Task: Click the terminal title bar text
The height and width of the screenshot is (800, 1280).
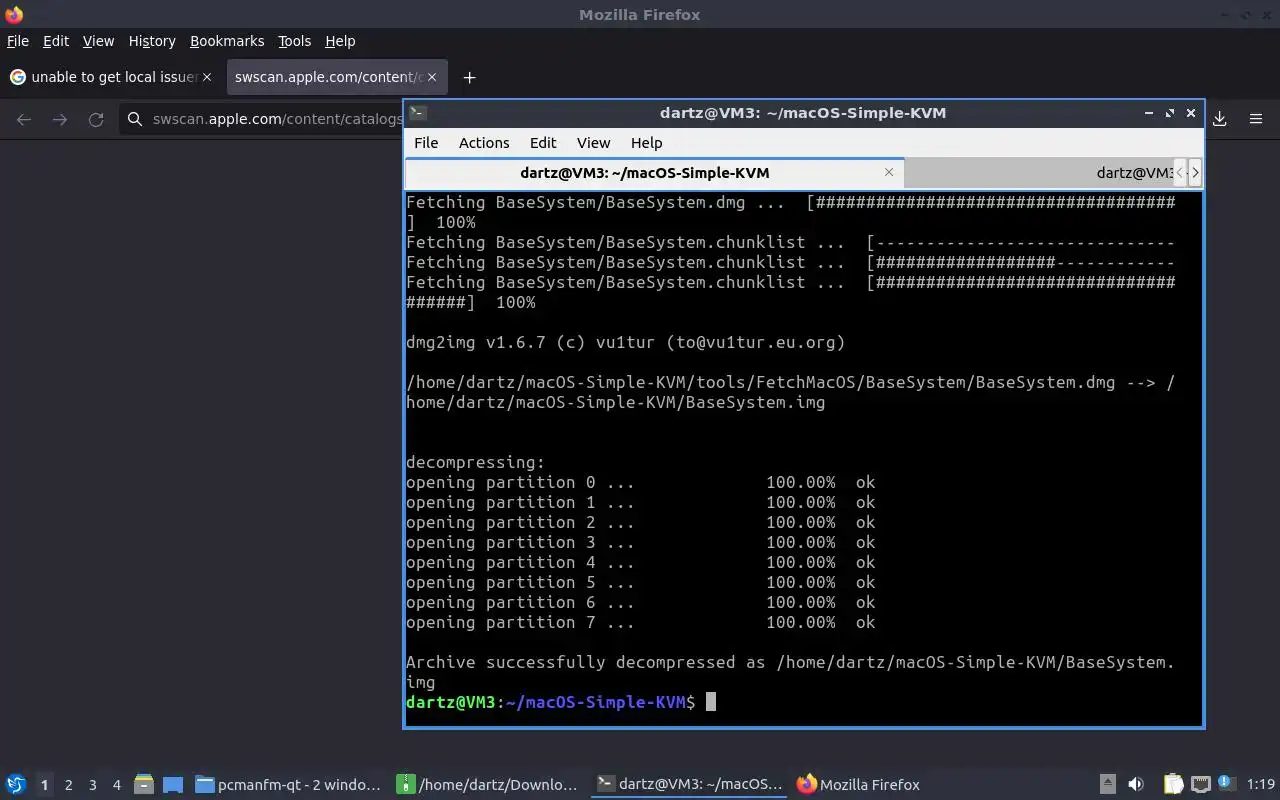Action: coord(803,113)
